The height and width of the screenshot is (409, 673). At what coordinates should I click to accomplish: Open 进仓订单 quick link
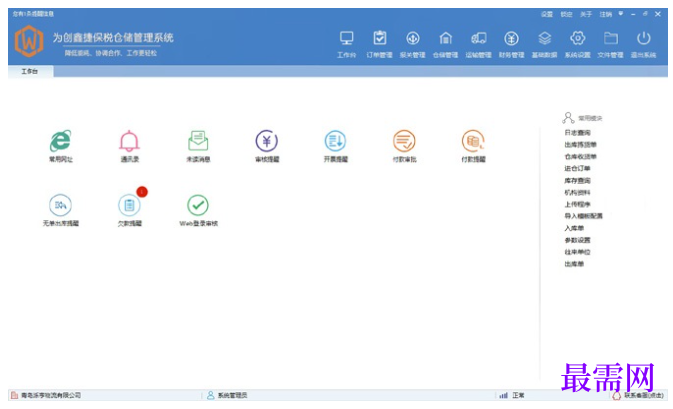pos(577,168)
